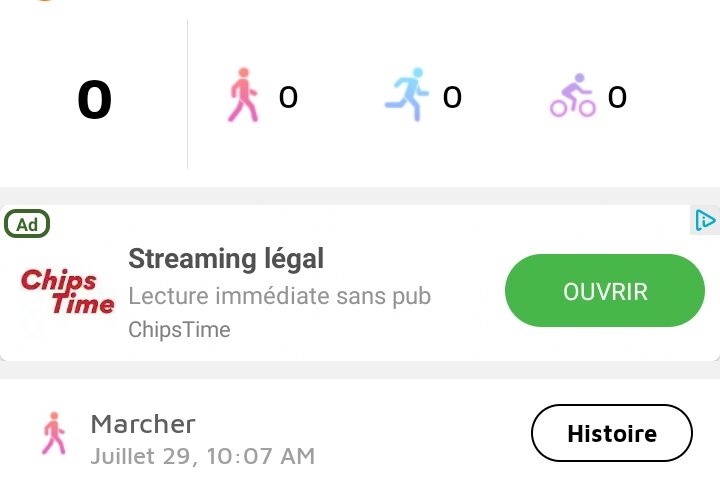Click the green Ad badge
The height and width of the screenshot is (480, 720).
27,224
